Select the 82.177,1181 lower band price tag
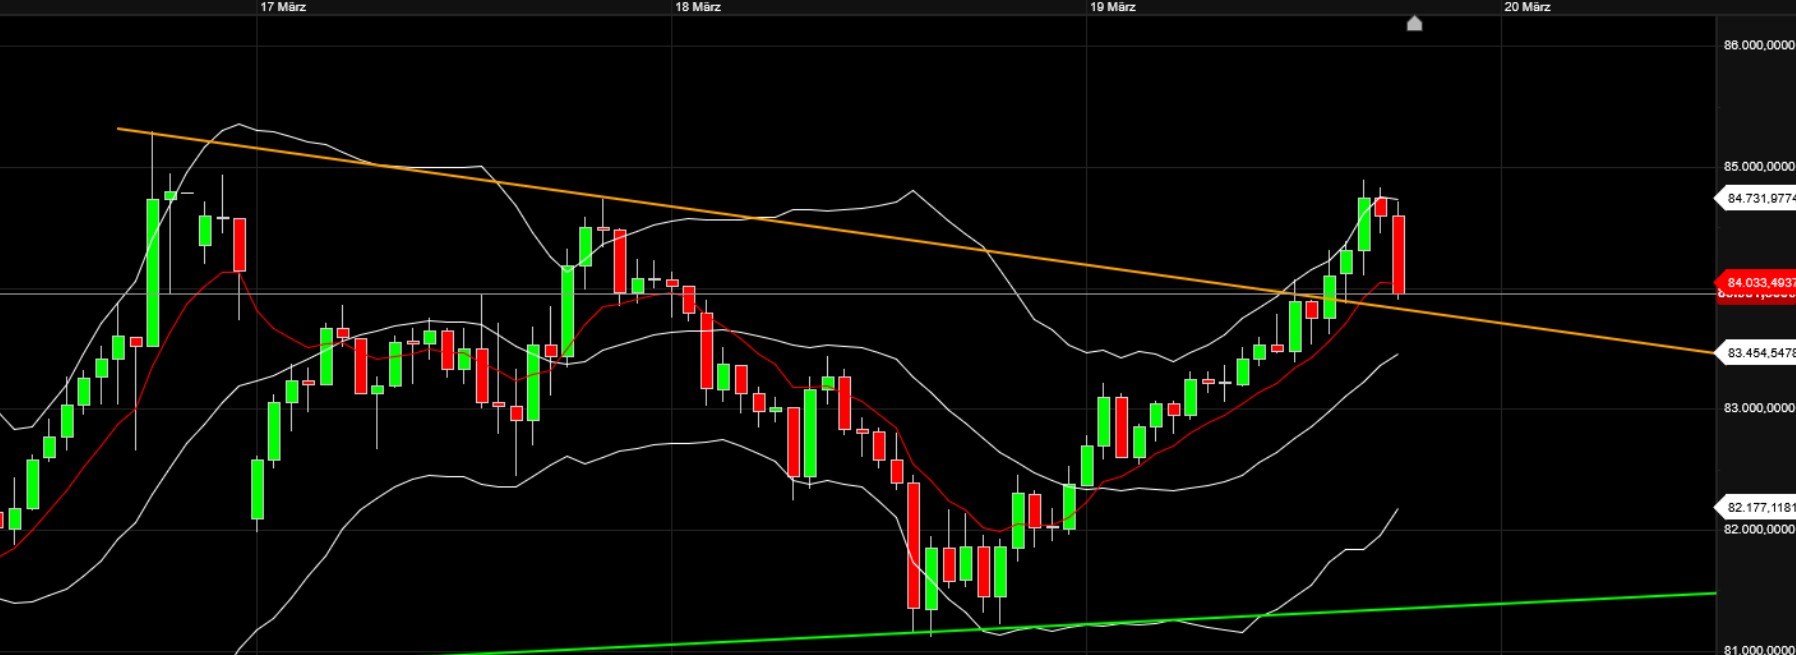This screenshot has width=1796, height=655. pyautogui.click(x=1756, y=507)
